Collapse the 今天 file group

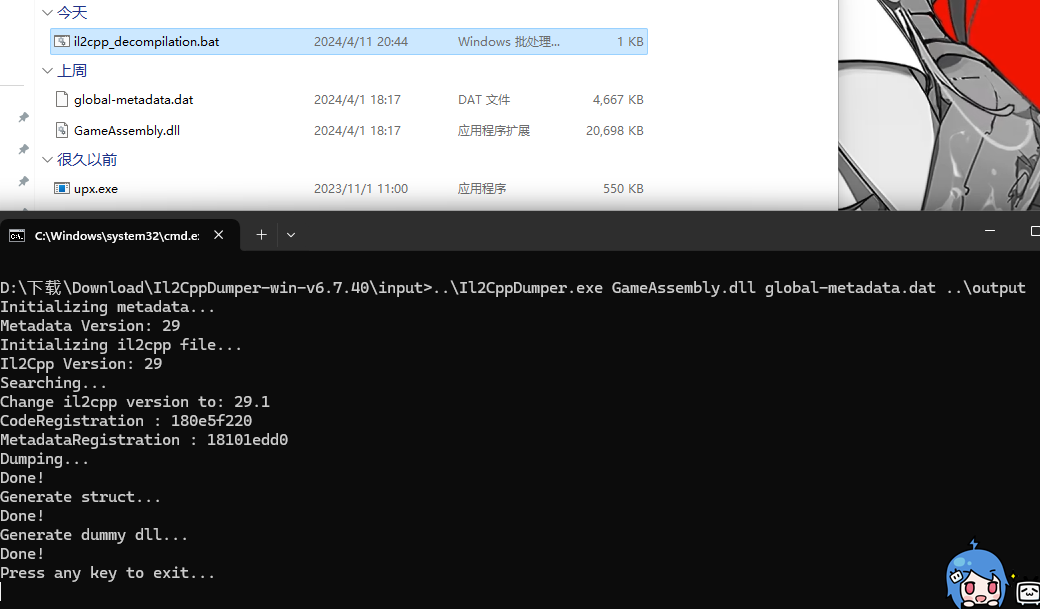coord(47,12)
